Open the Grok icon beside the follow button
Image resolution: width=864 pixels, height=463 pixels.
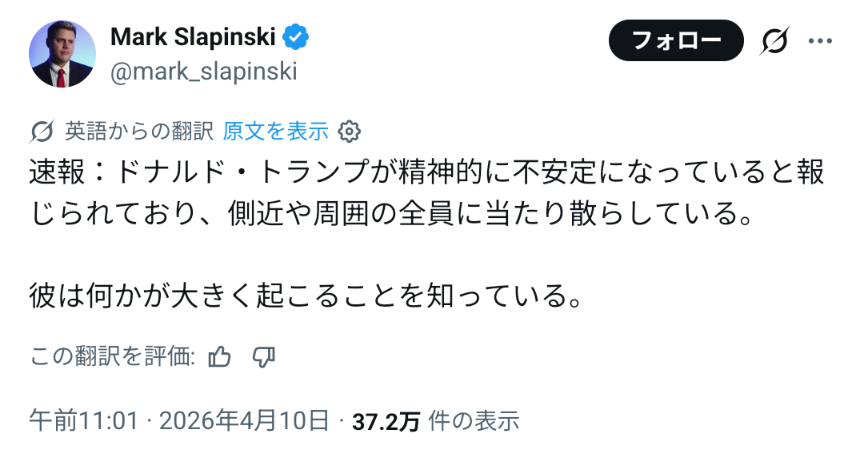pos(773,41)
